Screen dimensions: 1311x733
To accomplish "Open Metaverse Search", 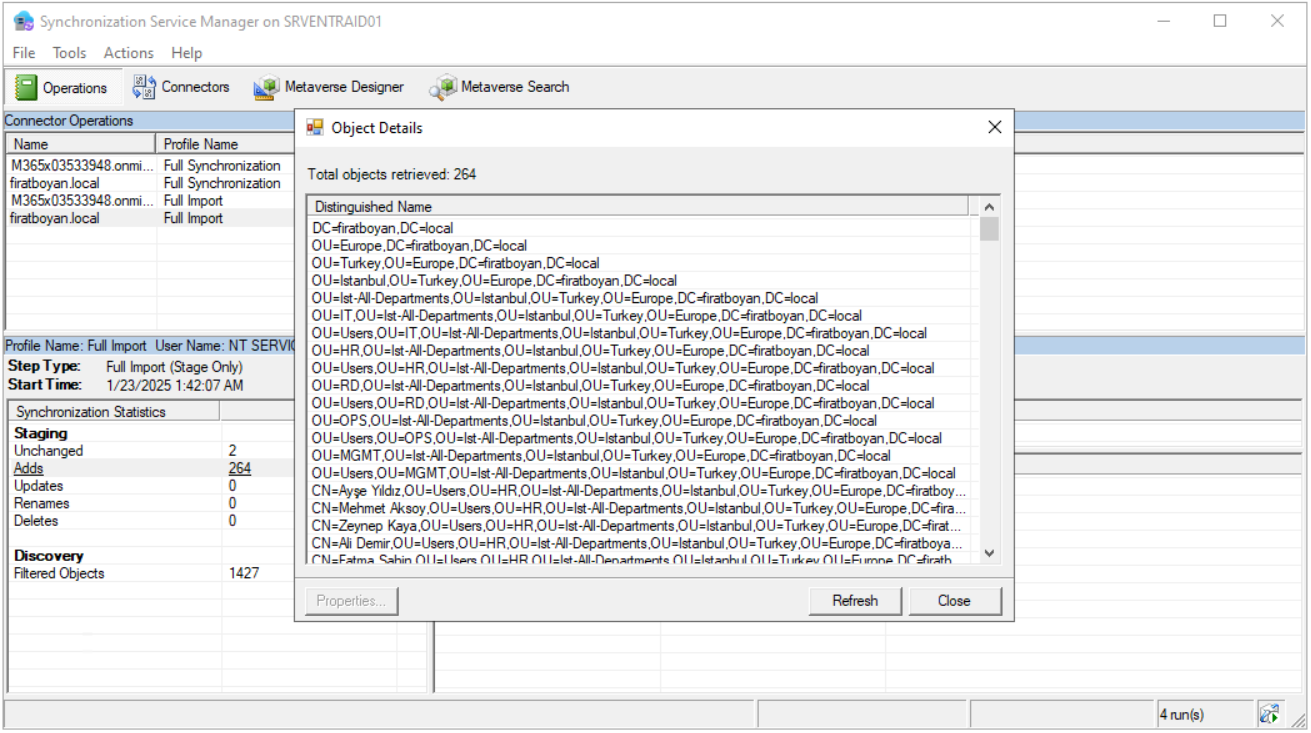I will [x=499, y=87].
